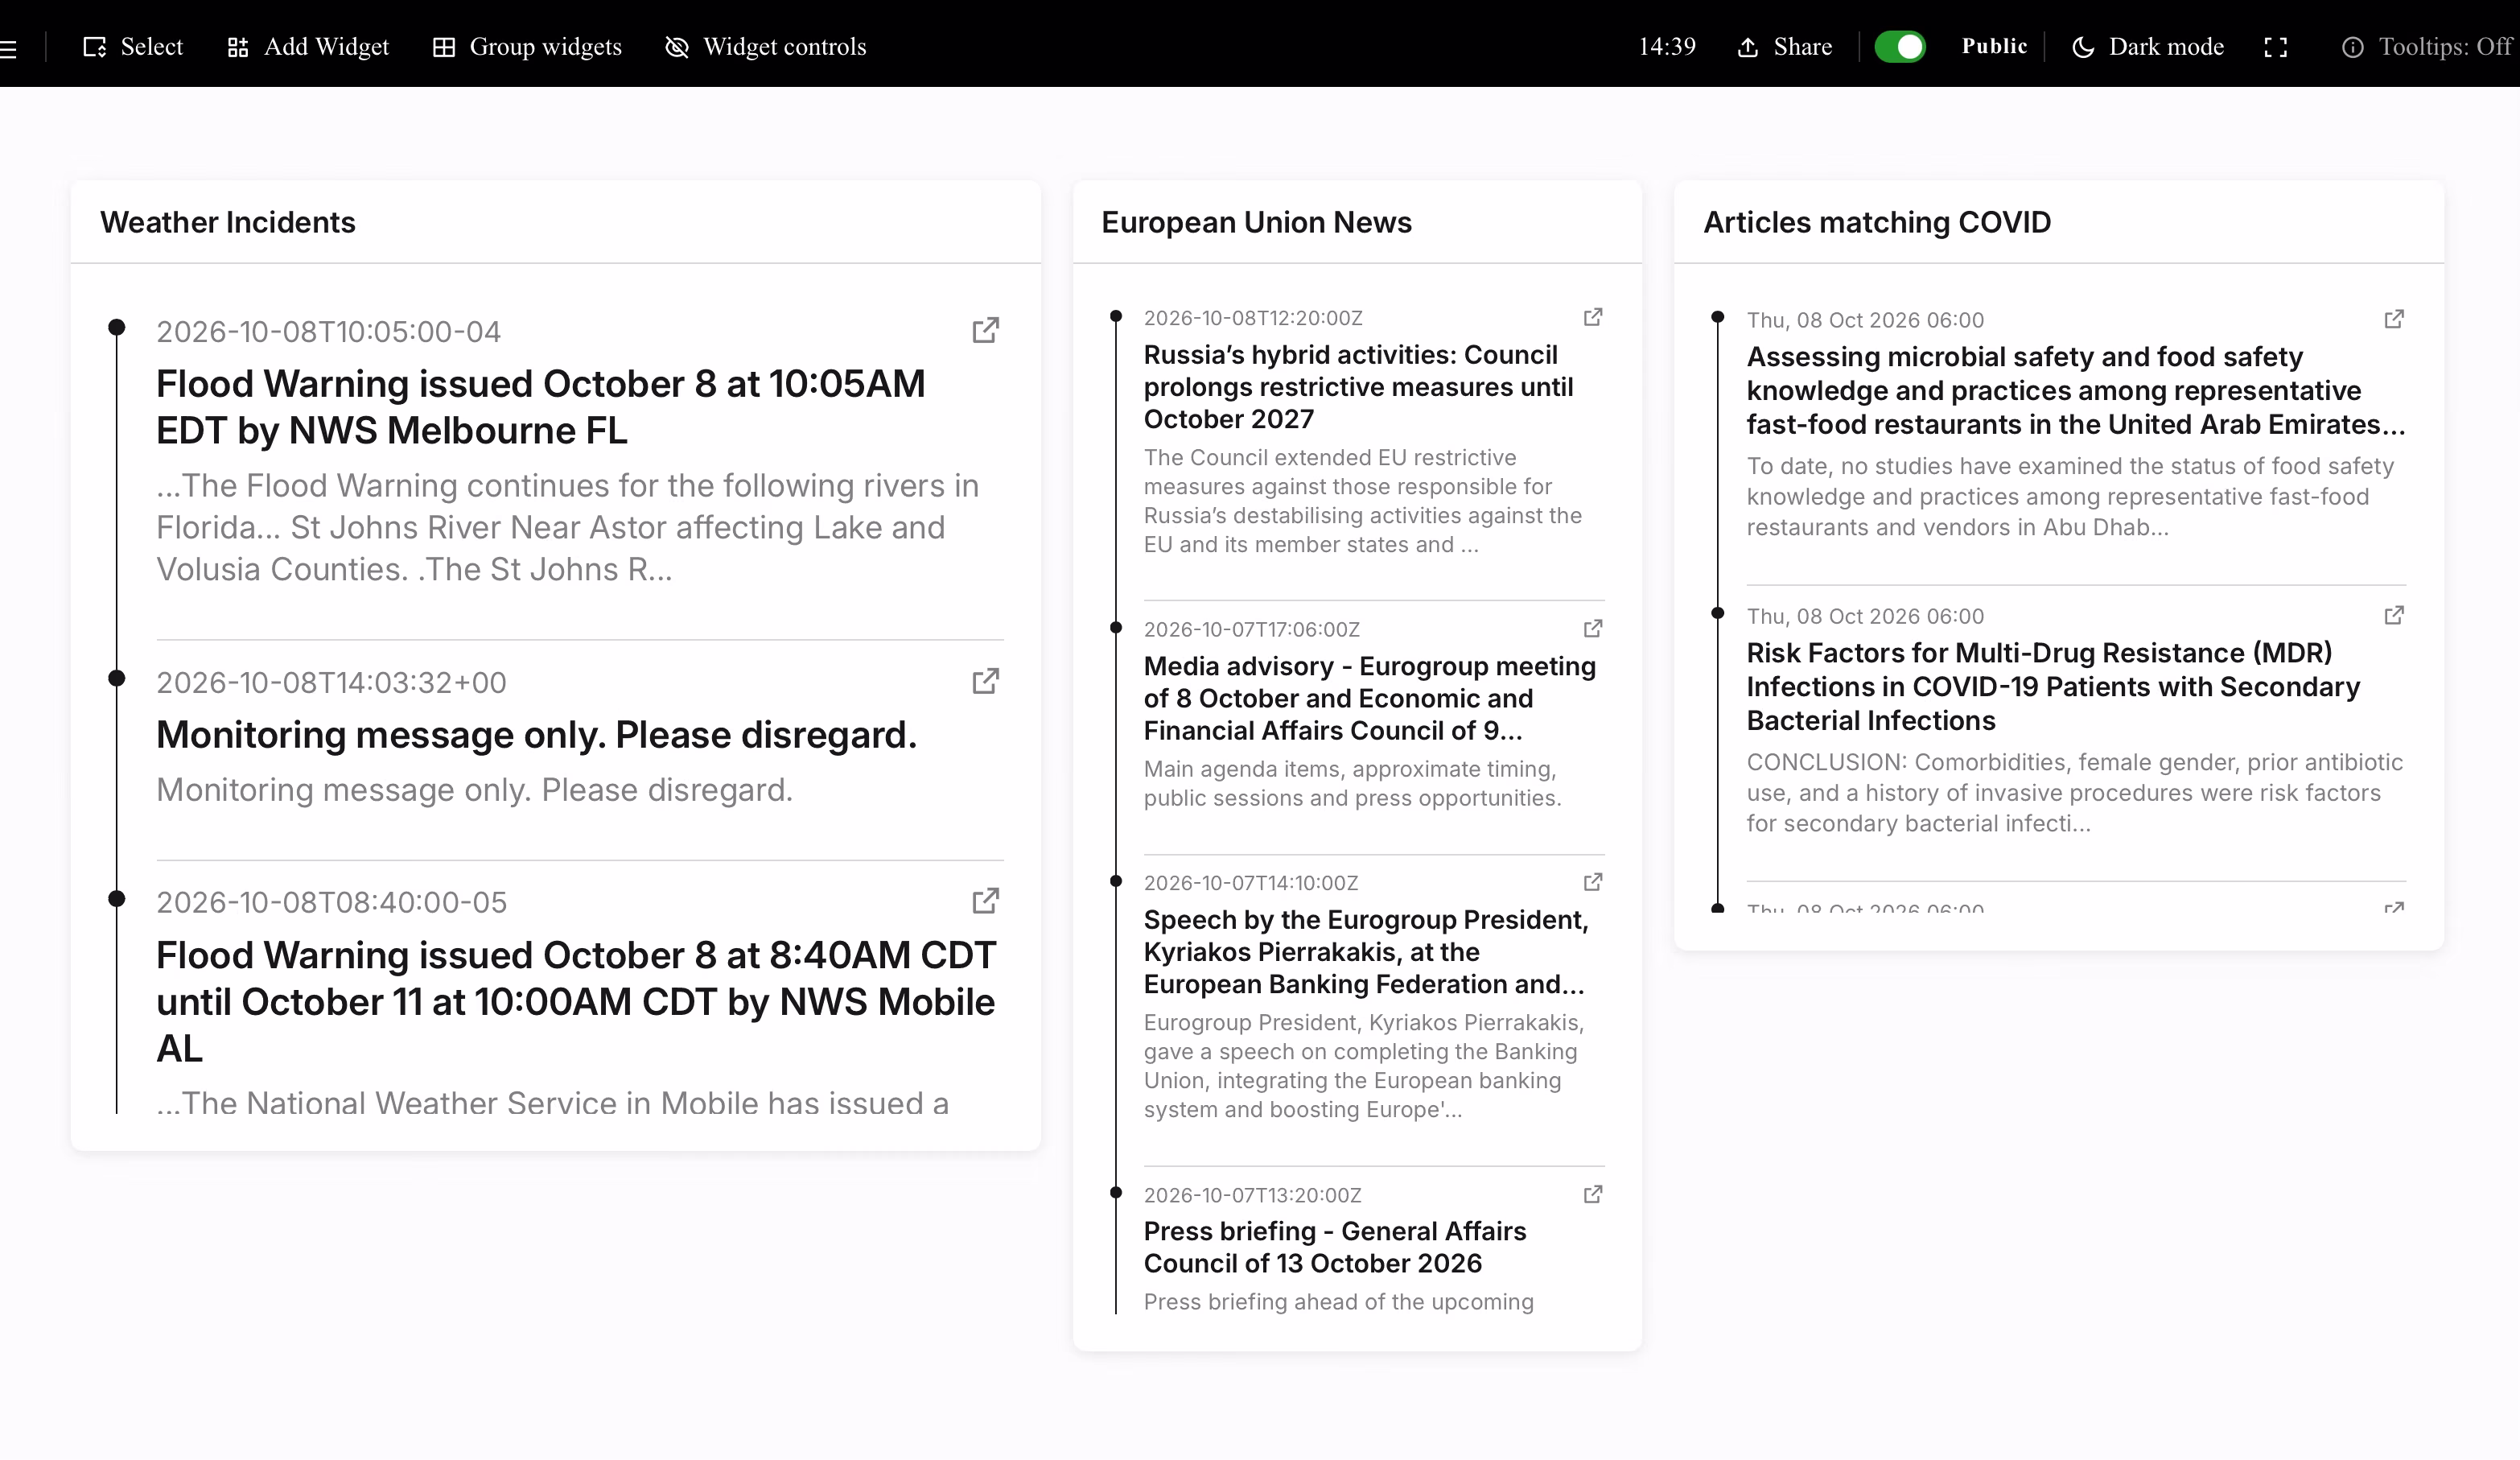Image resolution: width=2520 pixels, height=1460 pixels.
Task: Click Press briefing General Affairs Council headline
Action: pos(1335,1247)
